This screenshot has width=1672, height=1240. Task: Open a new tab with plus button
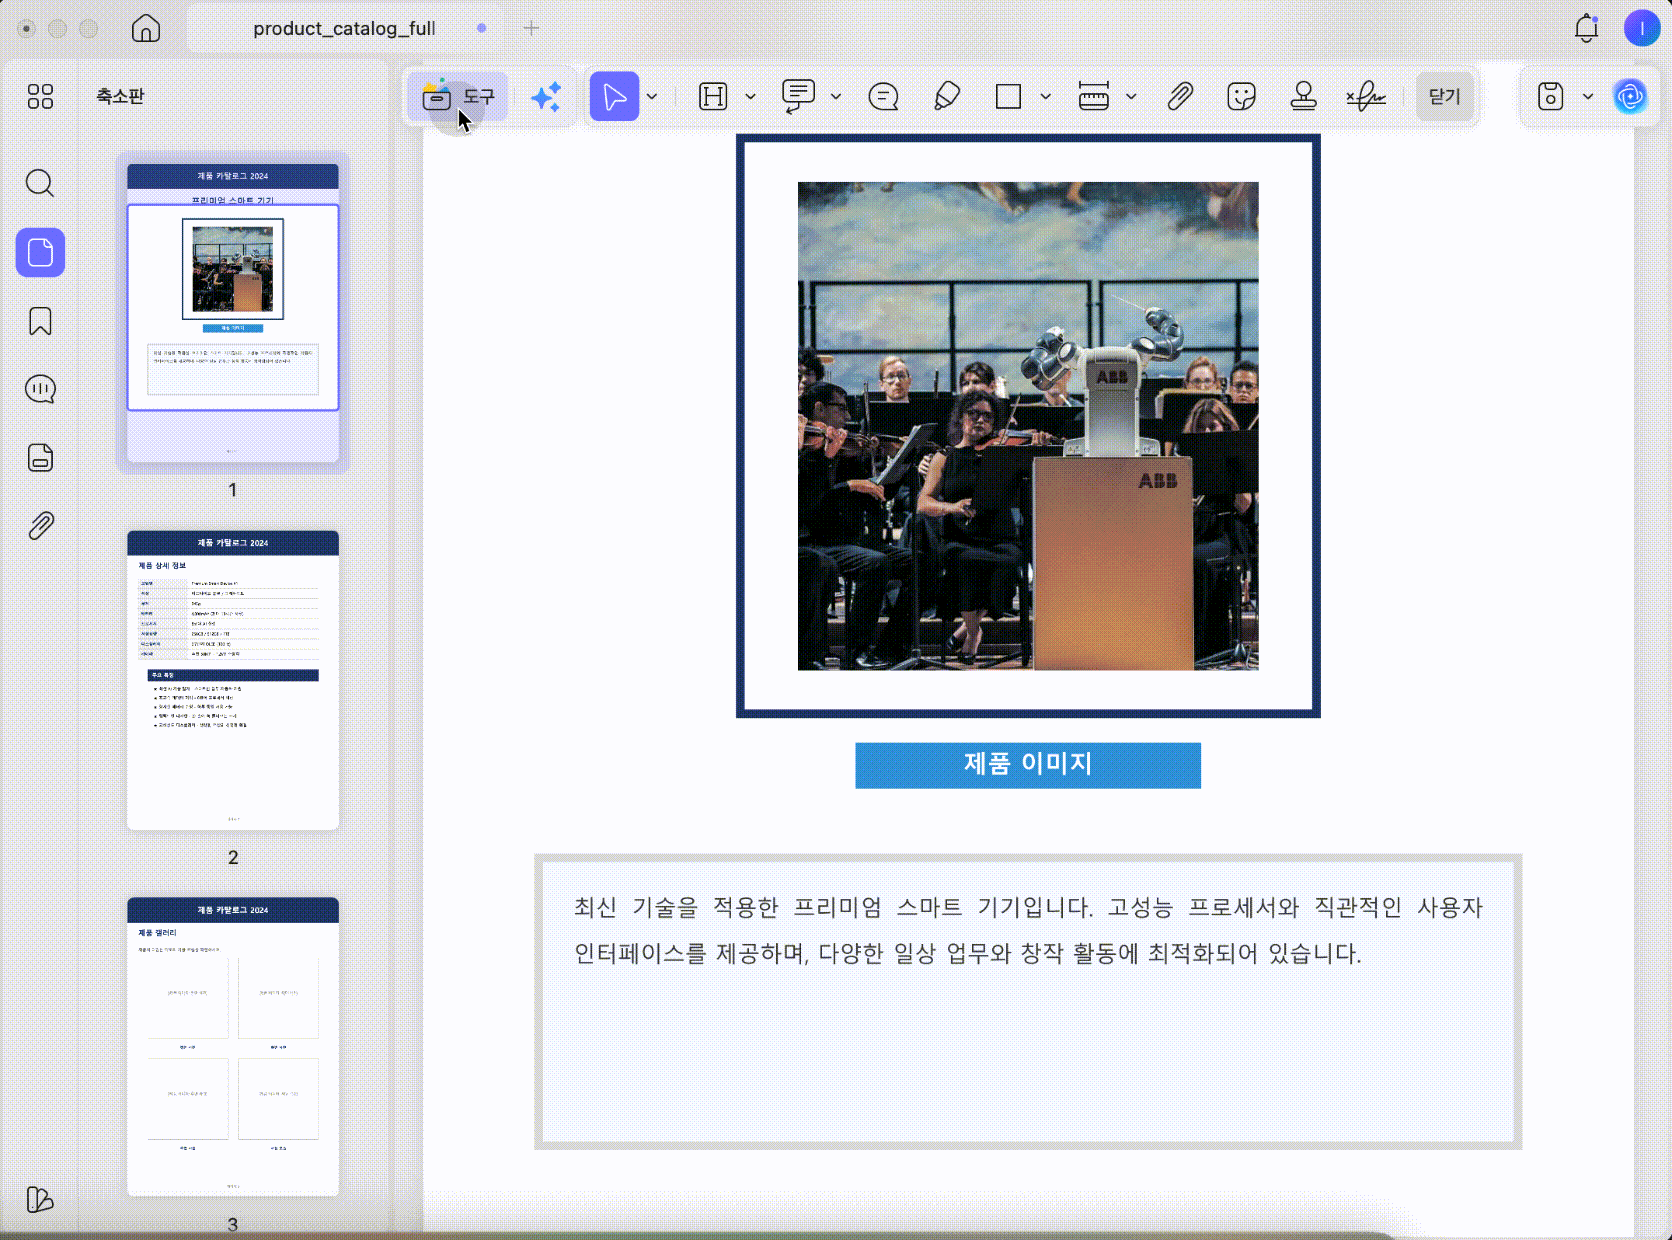(531, 28)
